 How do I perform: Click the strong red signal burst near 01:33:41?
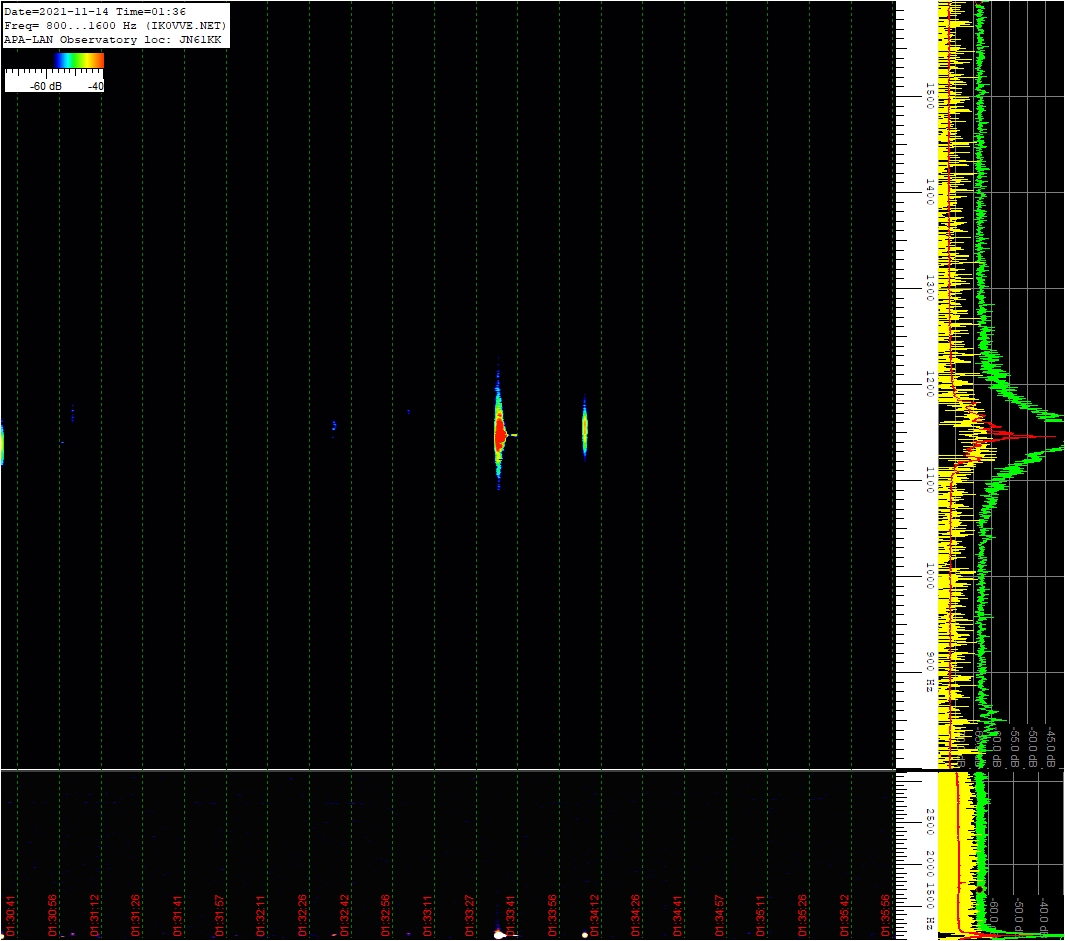[x=500, y=432]
